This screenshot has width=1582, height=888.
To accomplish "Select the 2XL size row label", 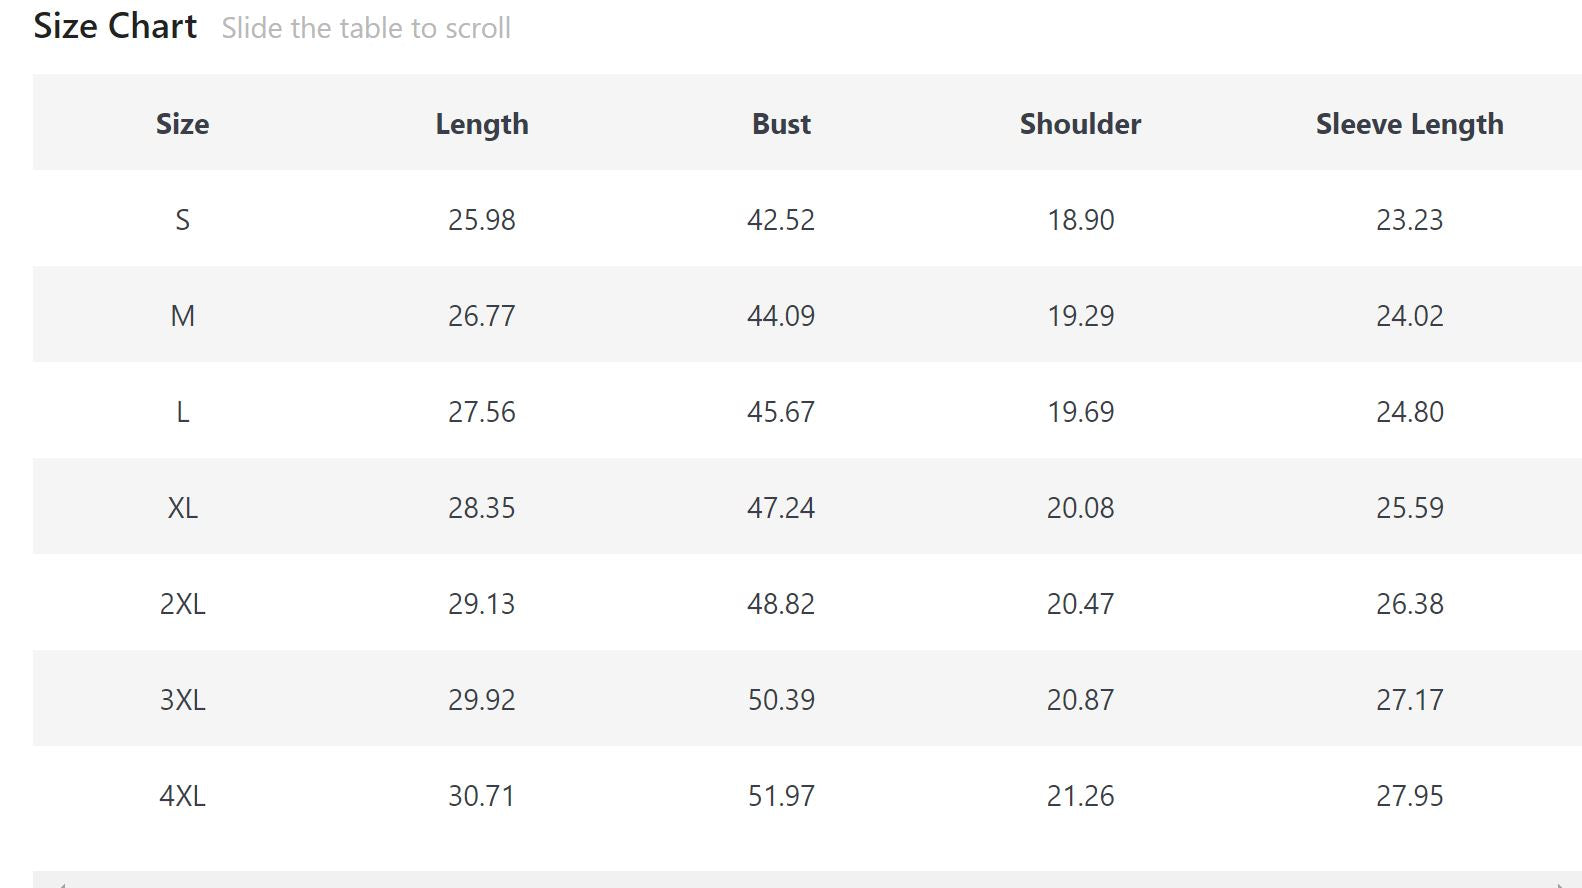I will [182, 604].
